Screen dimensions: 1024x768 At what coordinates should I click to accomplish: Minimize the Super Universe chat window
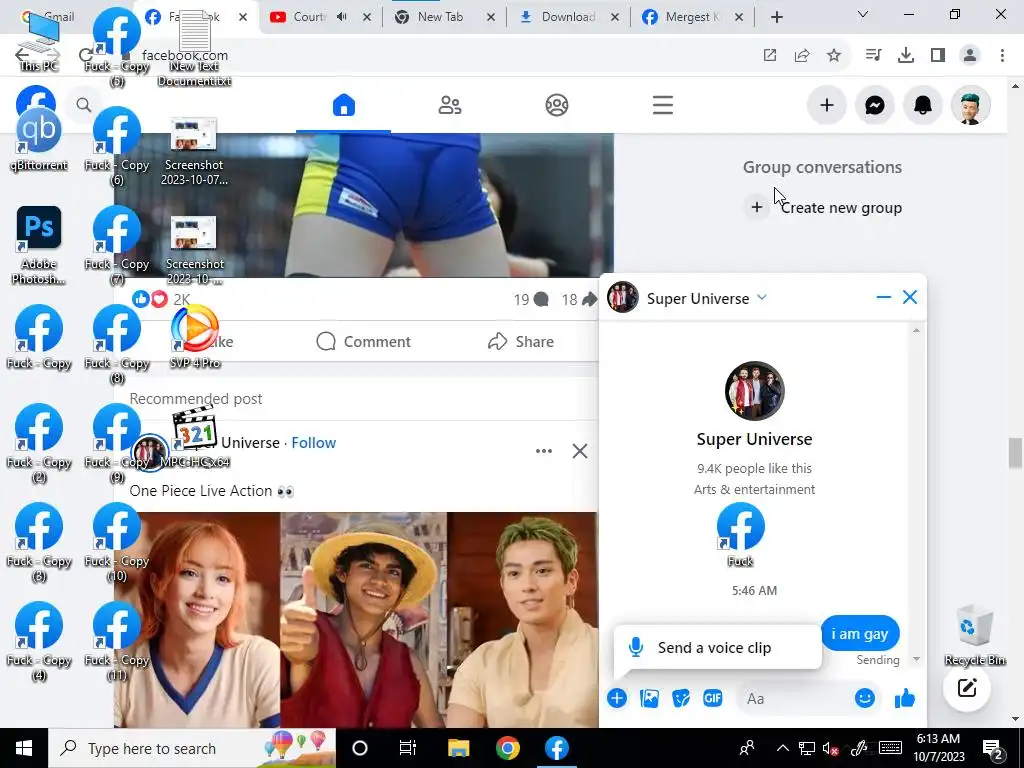pyautogui.click(x=884, y=297)
